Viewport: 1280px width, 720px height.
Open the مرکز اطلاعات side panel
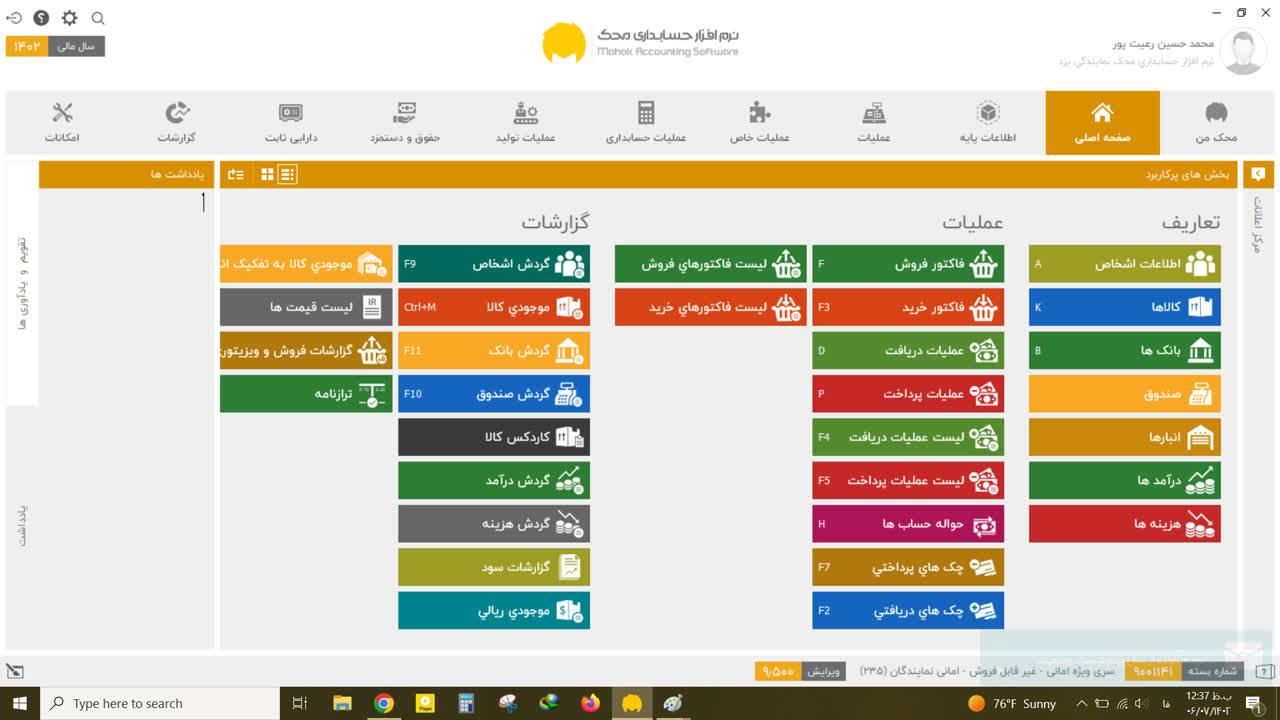point(1258,224)
